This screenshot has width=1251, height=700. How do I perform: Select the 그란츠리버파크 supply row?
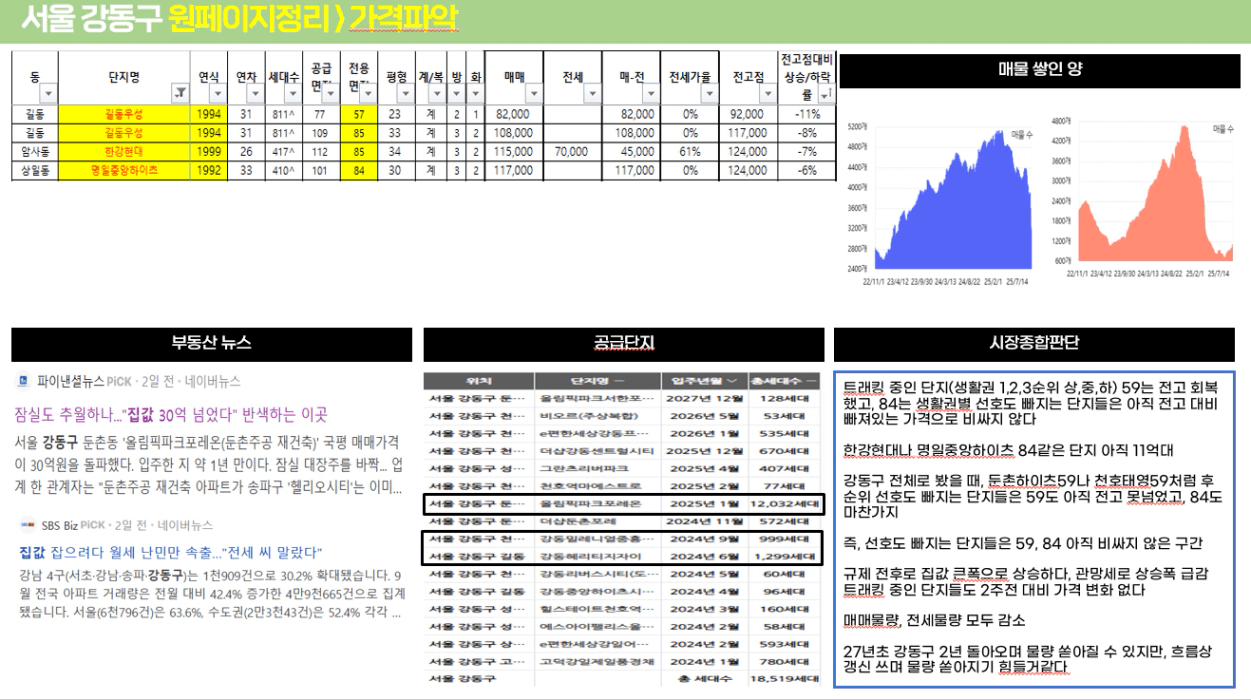click(x=624, y=469)
